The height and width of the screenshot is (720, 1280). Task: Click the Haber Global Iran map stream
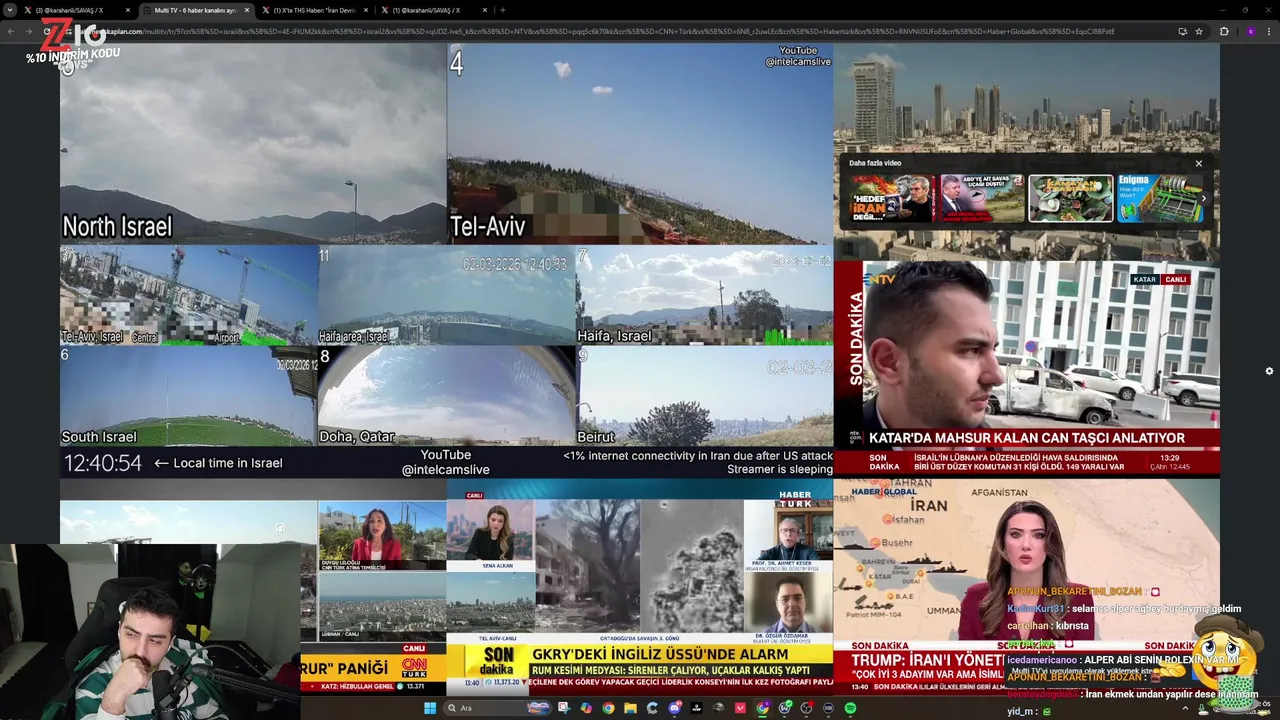click(x=1027, y=586)
